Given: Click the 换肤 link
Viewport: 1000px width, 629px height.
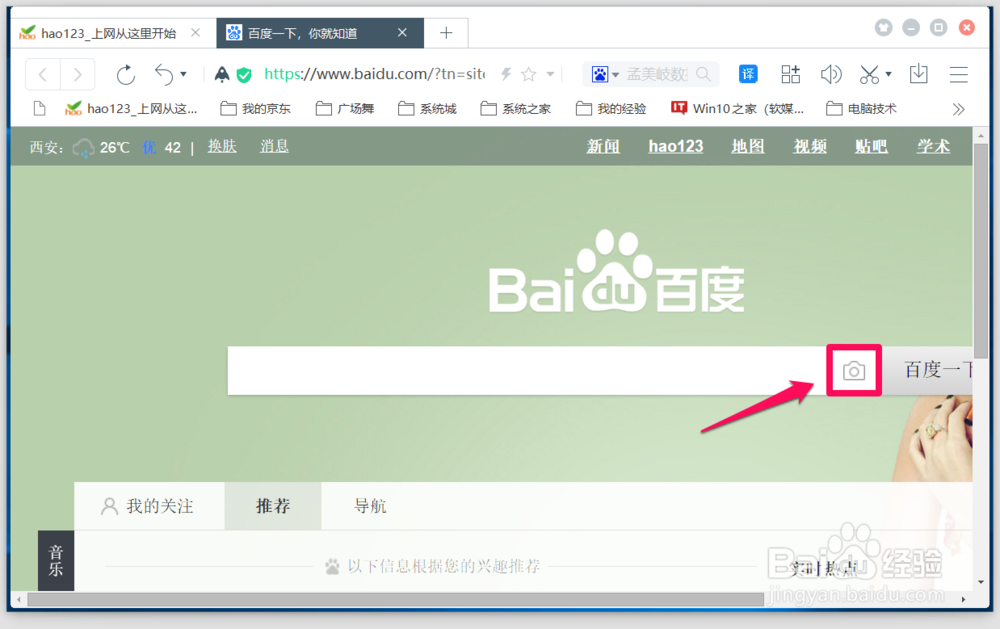Looking at the screenshot, I should point(222,147).
